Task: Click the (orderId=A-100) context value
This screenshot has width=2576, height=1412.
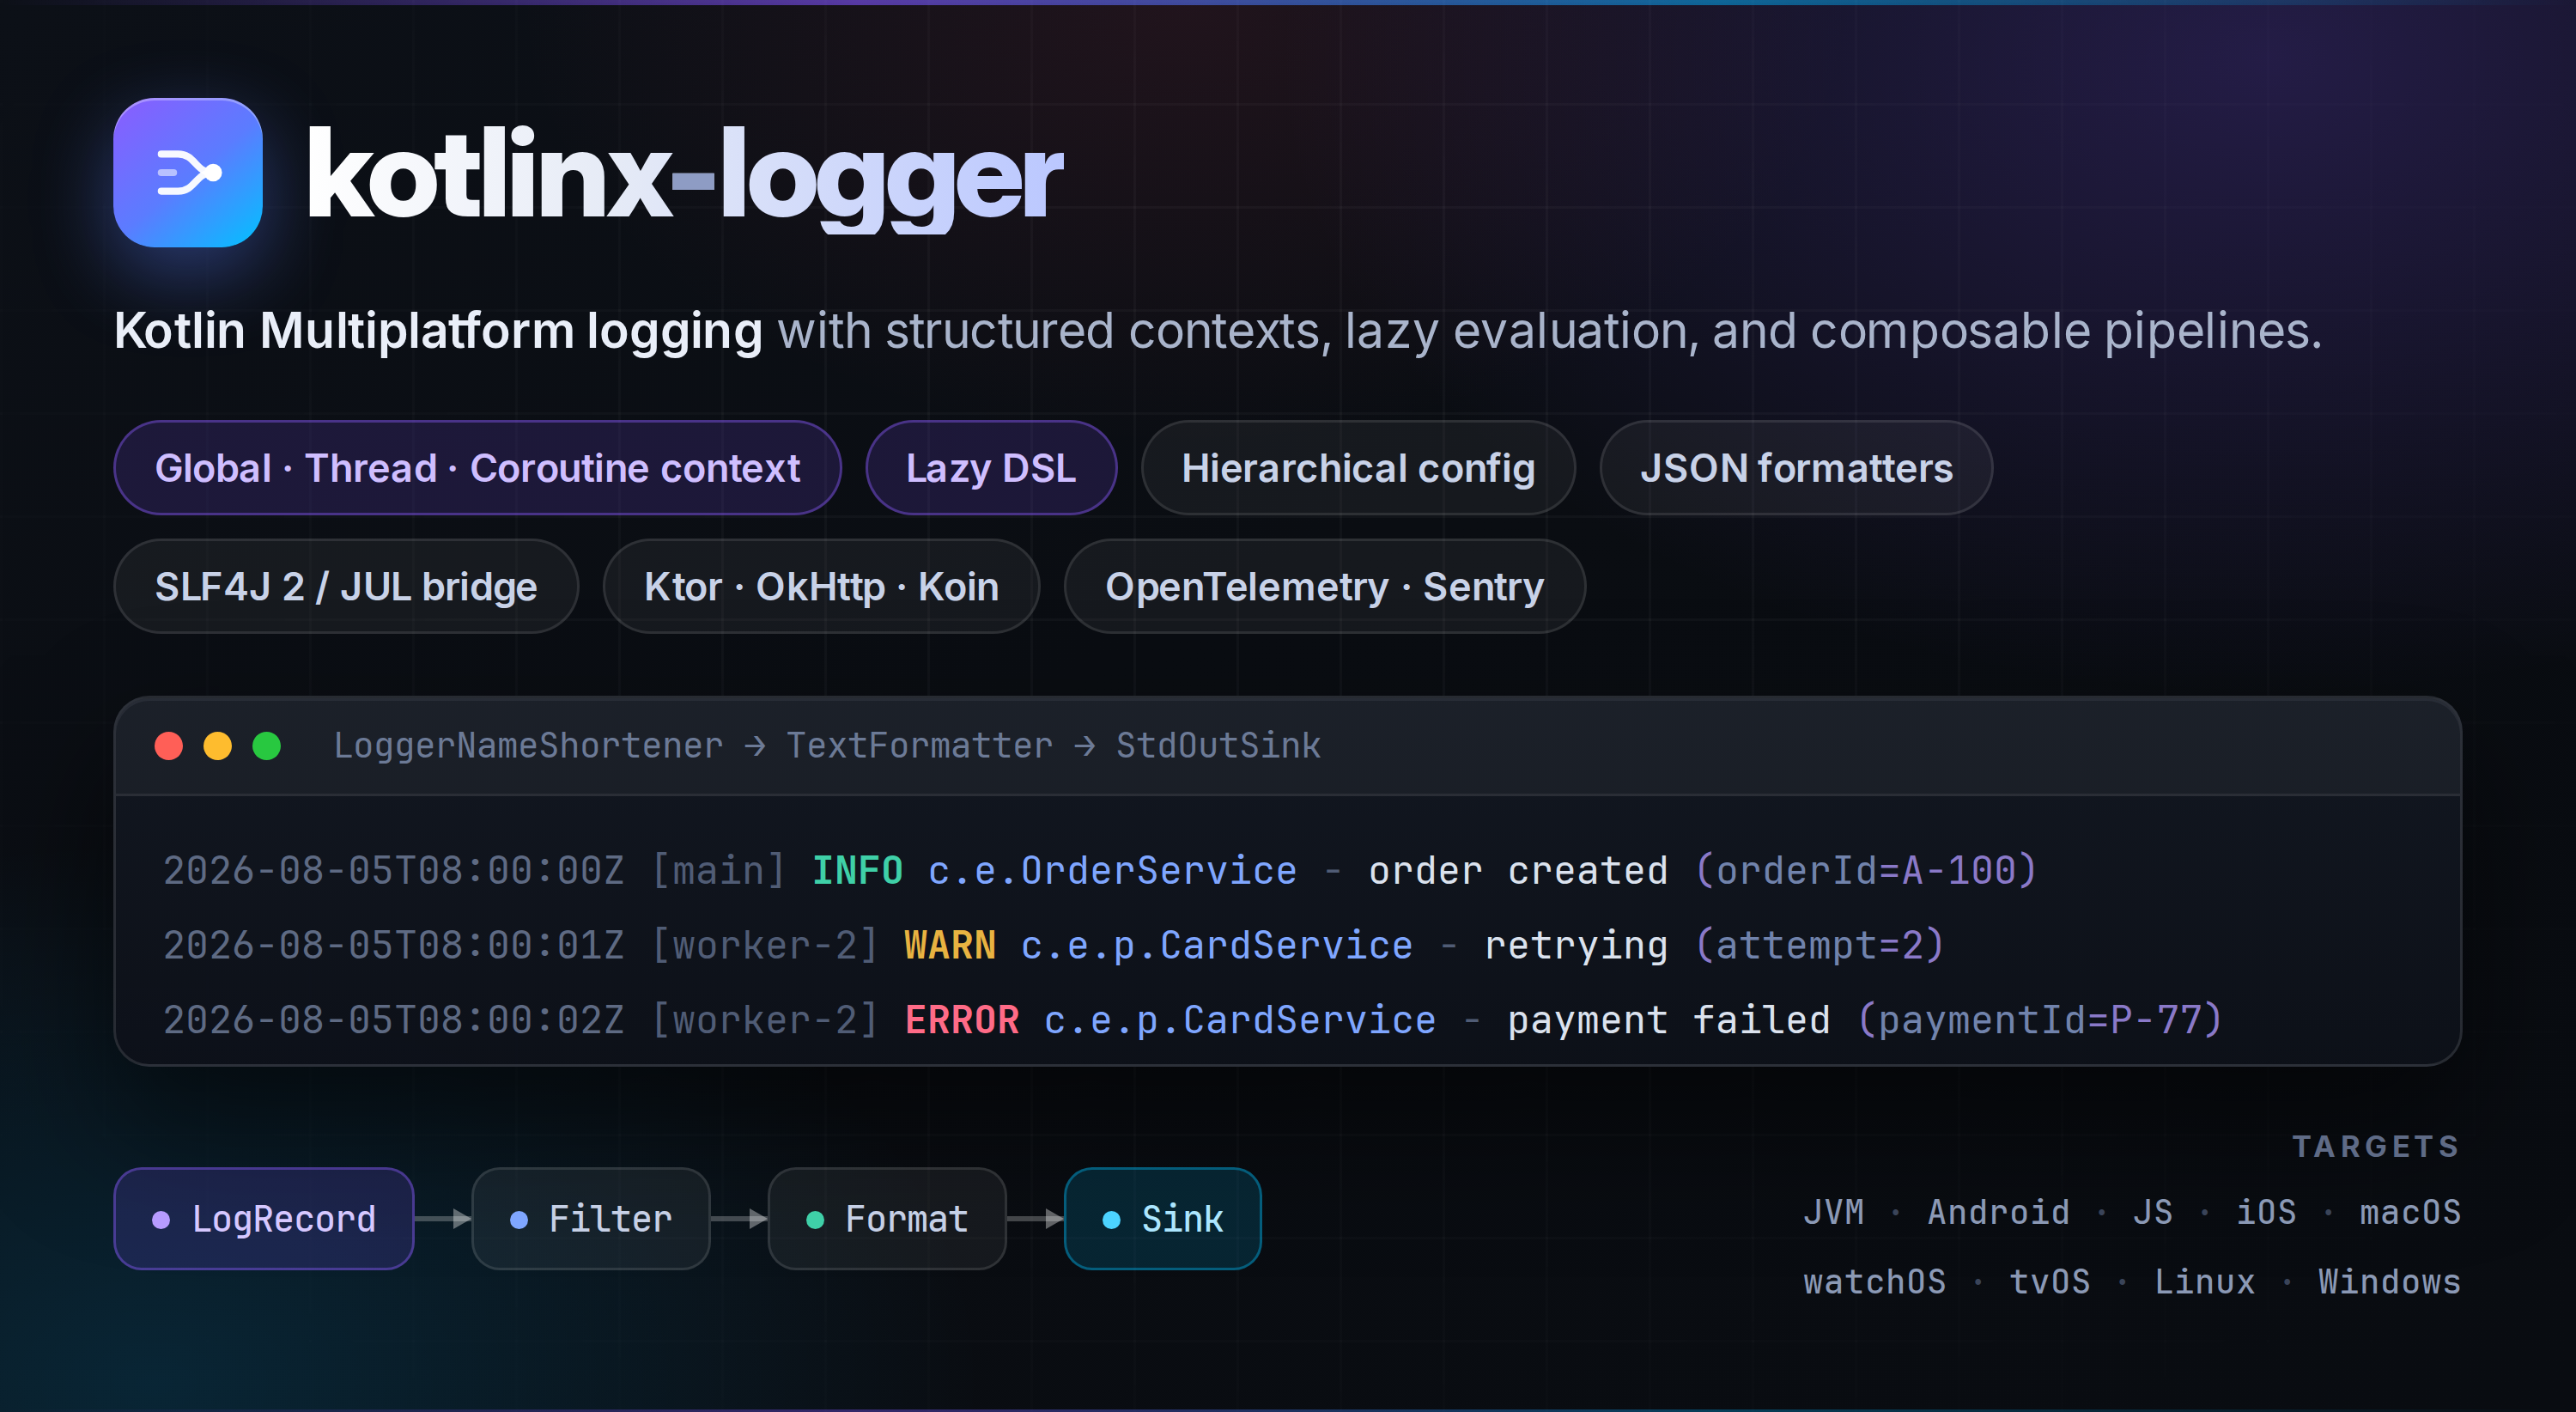Action: click(1865, 870)
